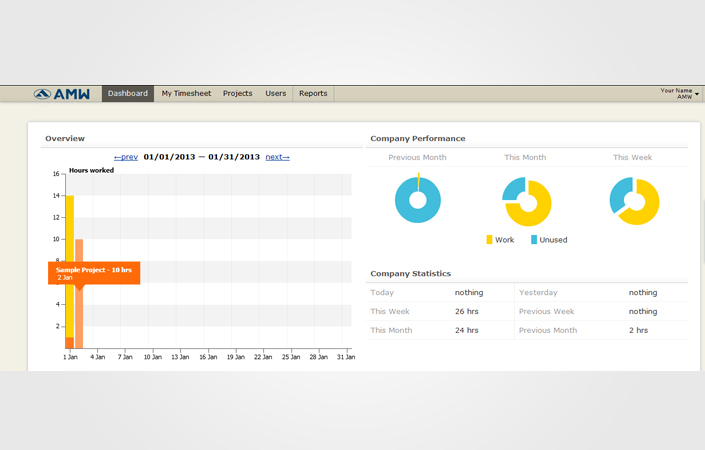Click the Unused legend label
This screenshot has width=705, height=450.
(x=553, y=240)
